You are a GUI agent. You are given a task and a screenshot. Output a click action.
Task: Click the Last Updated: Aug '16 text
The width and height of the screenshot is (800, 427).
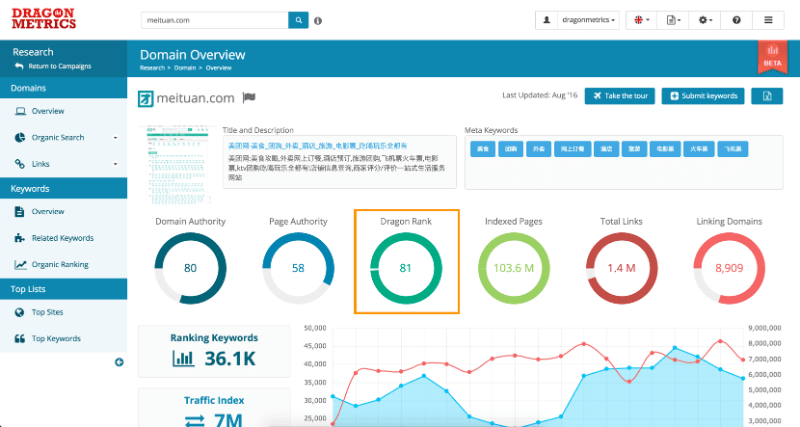click(x=540, y=95)
